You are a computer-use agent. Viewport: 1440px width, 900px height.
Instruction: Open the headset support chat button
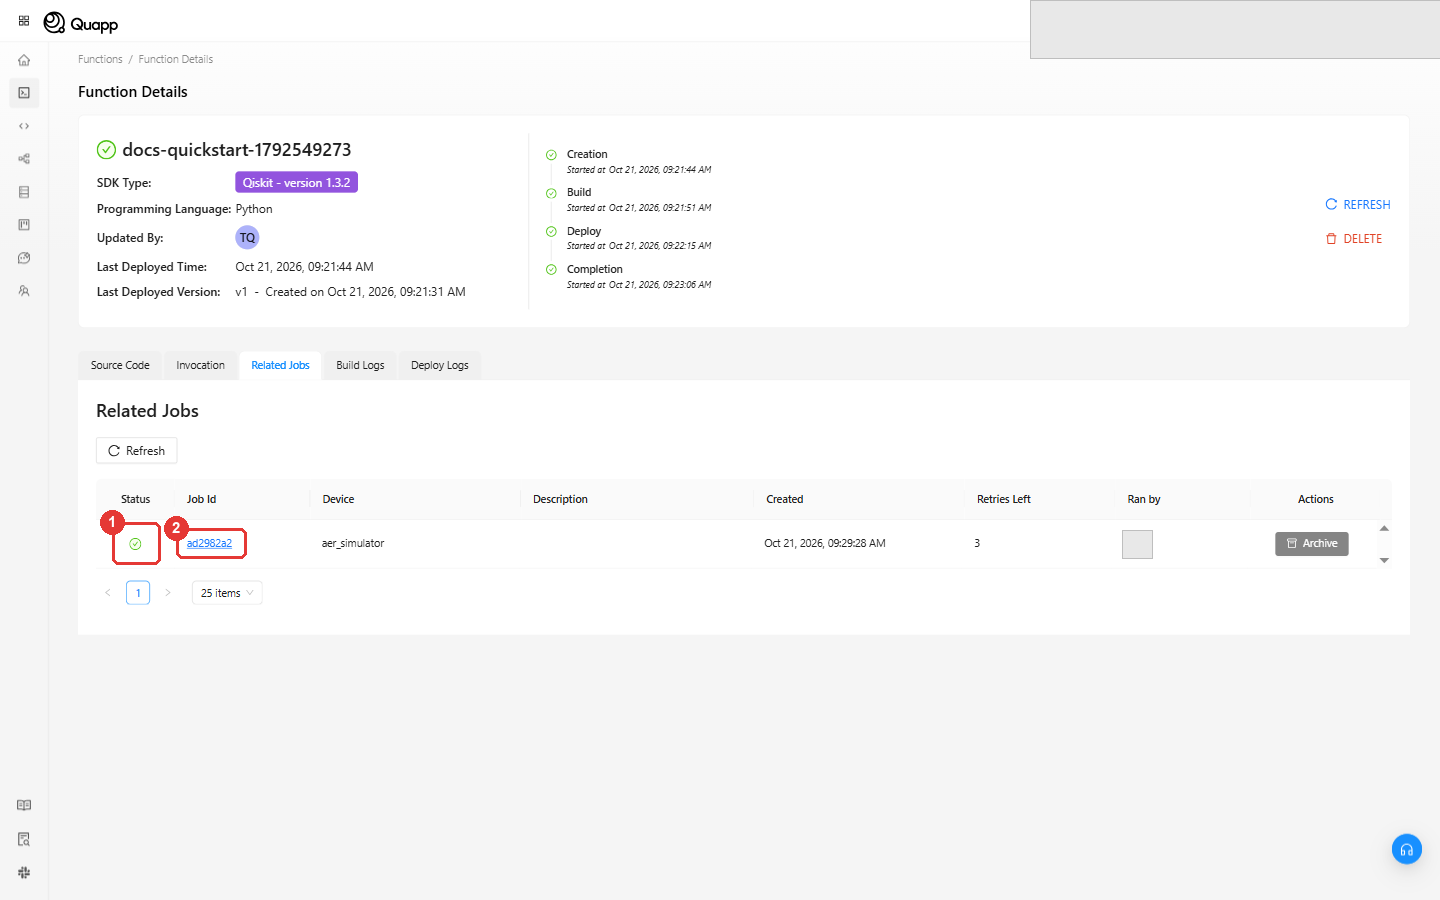tap(1407, 849)
